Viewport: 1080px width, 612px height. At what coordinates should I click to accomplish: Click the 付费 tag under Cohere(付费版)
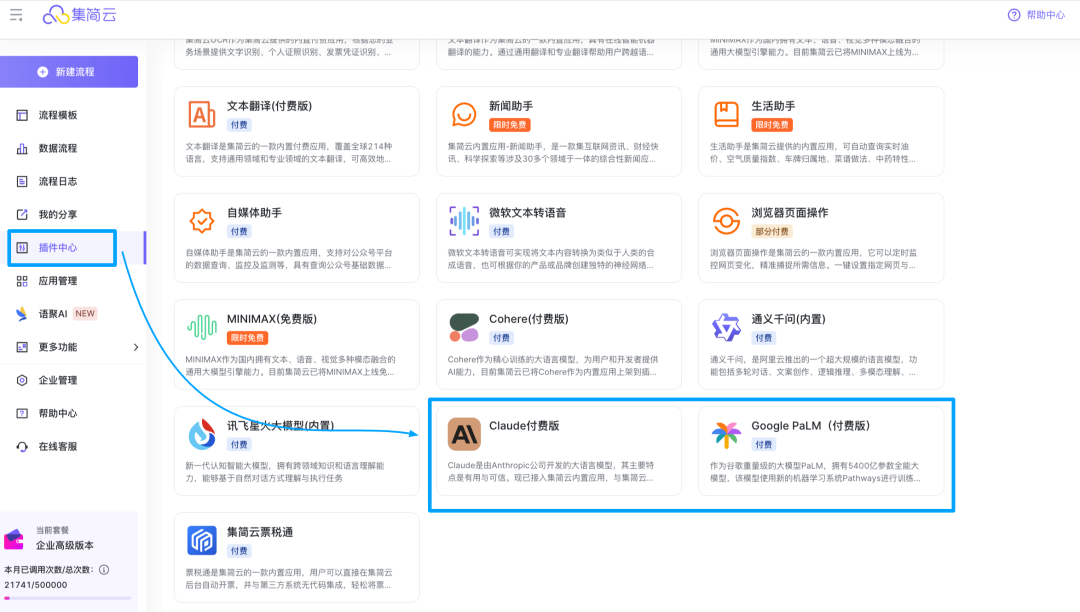click(501, 338)
